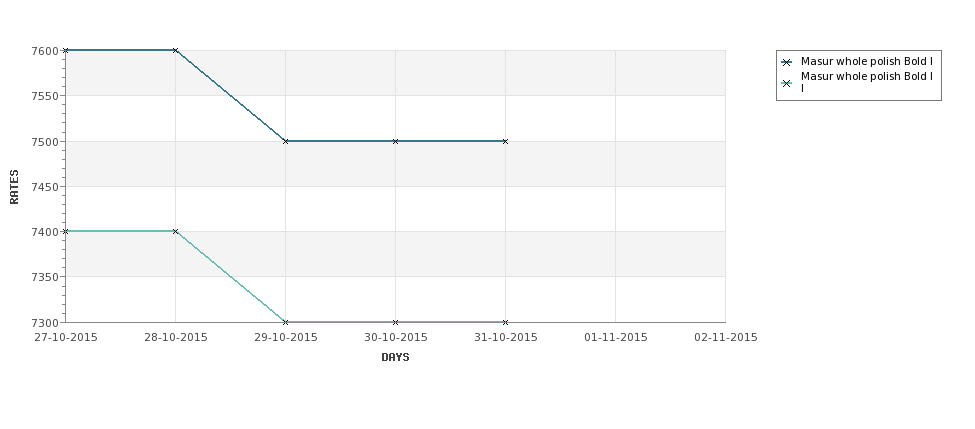975x429 pixels.
Task: Click the DAYS axis title
Action: [395, 358]
